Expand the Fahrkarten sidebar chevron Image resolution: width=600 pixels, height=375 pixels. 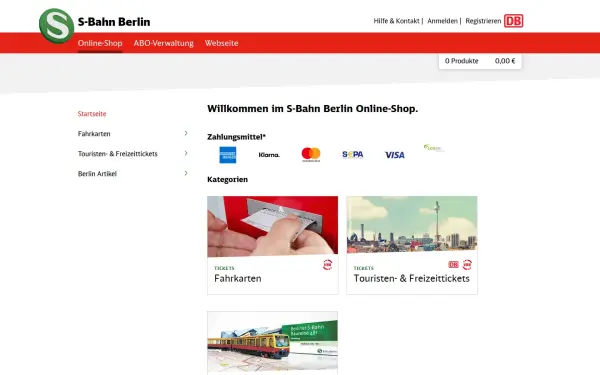[x=186, y=133]
